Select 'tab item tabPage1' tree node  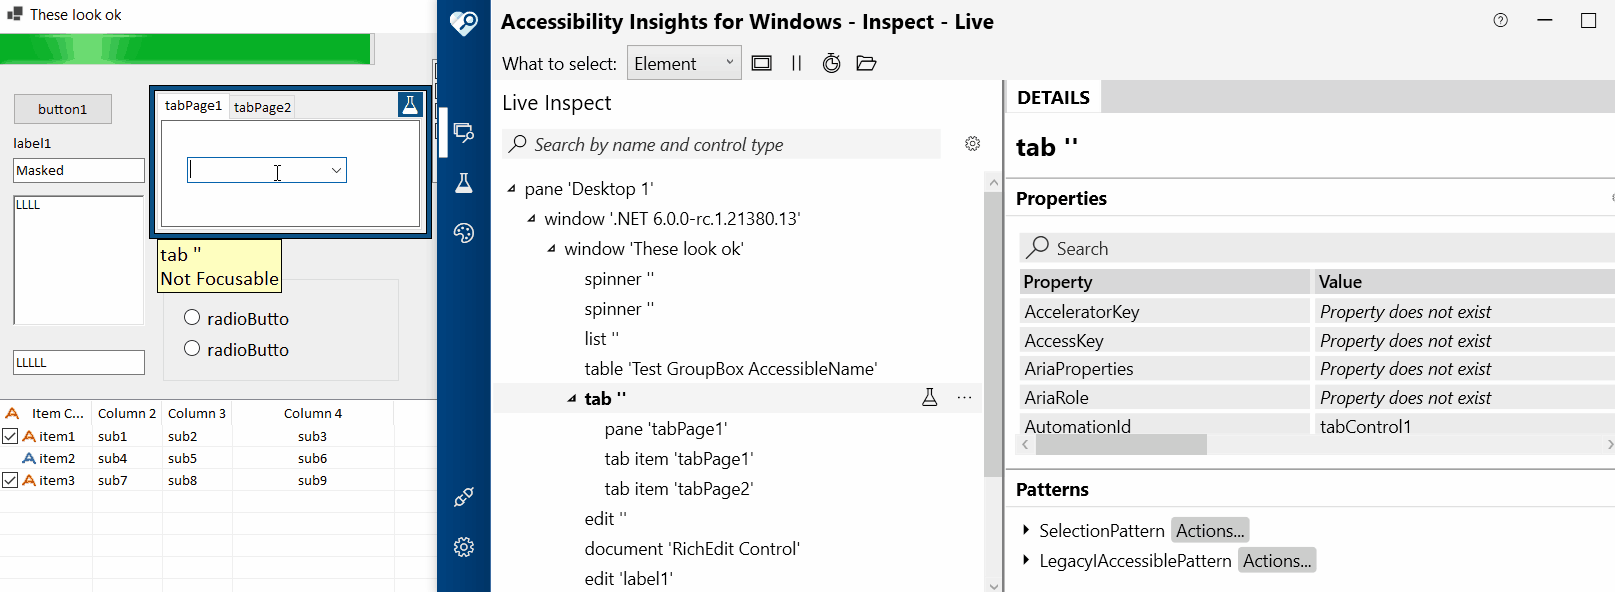[x=678, y=459]
